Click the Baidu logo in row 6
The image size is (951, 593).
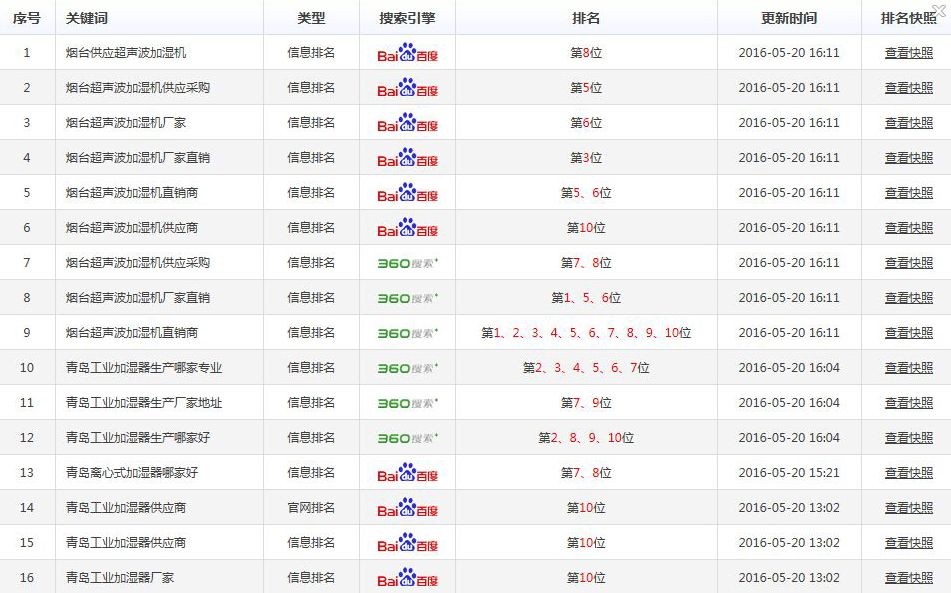pos(407,228)
